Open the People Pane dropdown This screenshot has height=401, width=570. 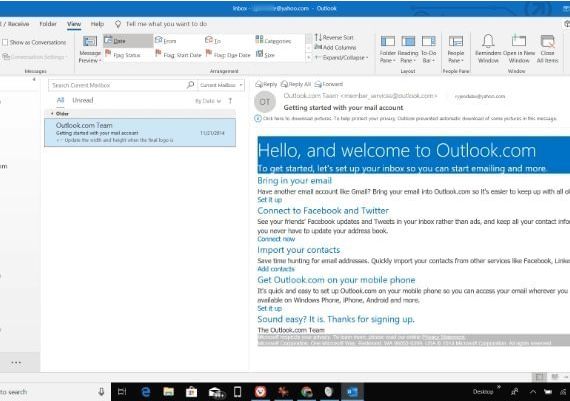click(455, 49)
